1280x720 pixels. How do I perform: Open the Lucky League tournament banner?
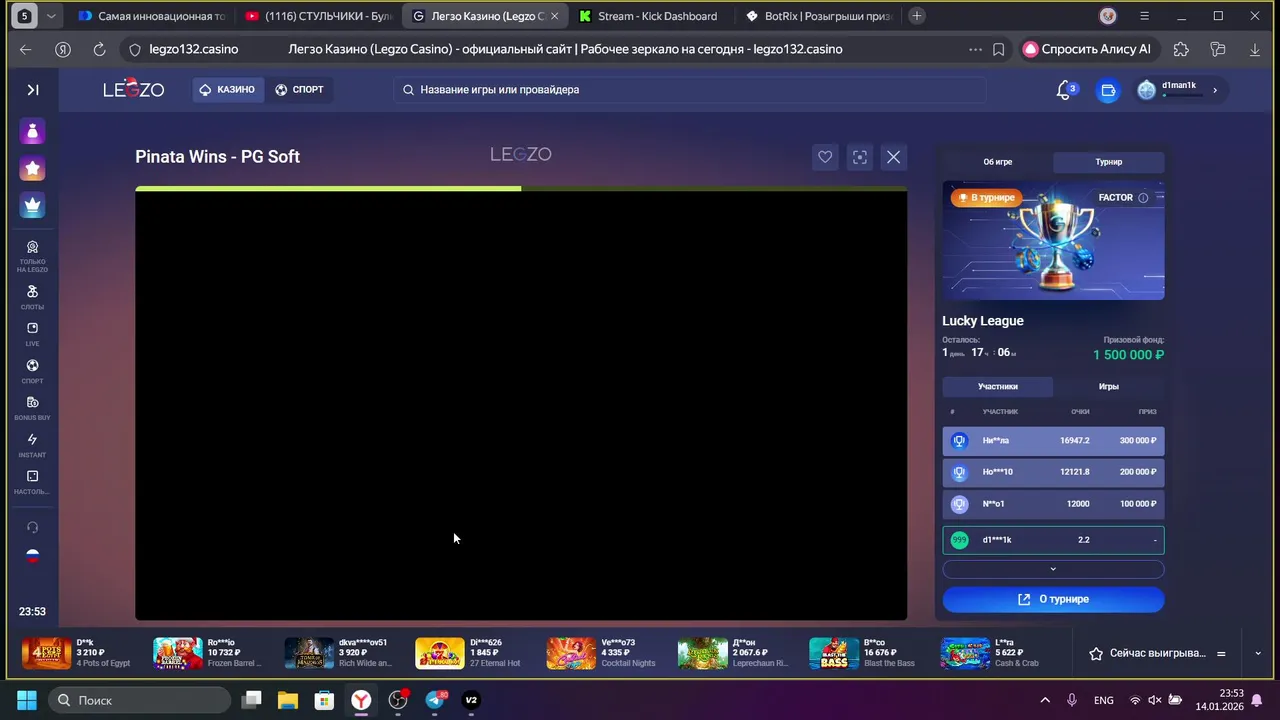coord(1053,240)
